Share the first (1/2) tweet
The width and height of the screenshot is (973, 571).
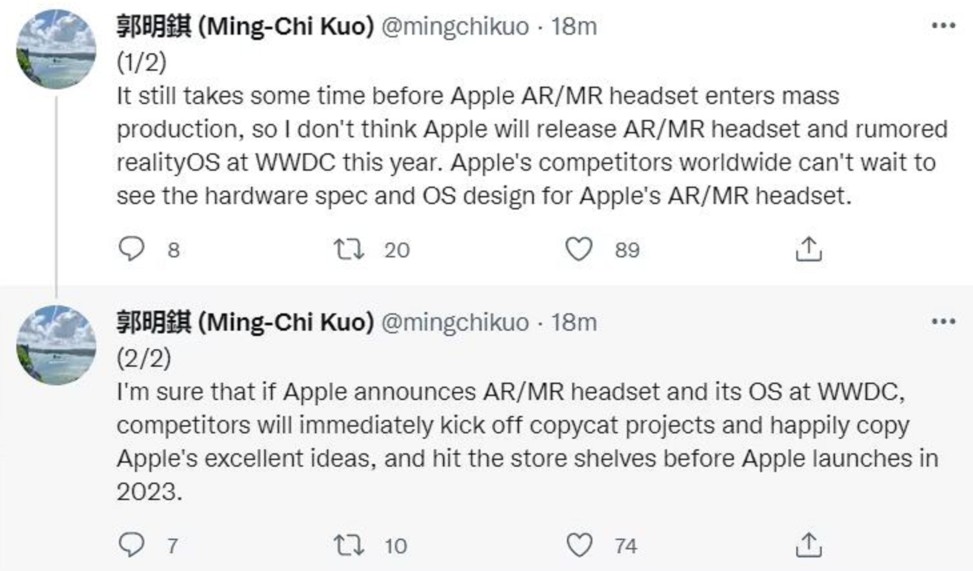coord(808,249)
